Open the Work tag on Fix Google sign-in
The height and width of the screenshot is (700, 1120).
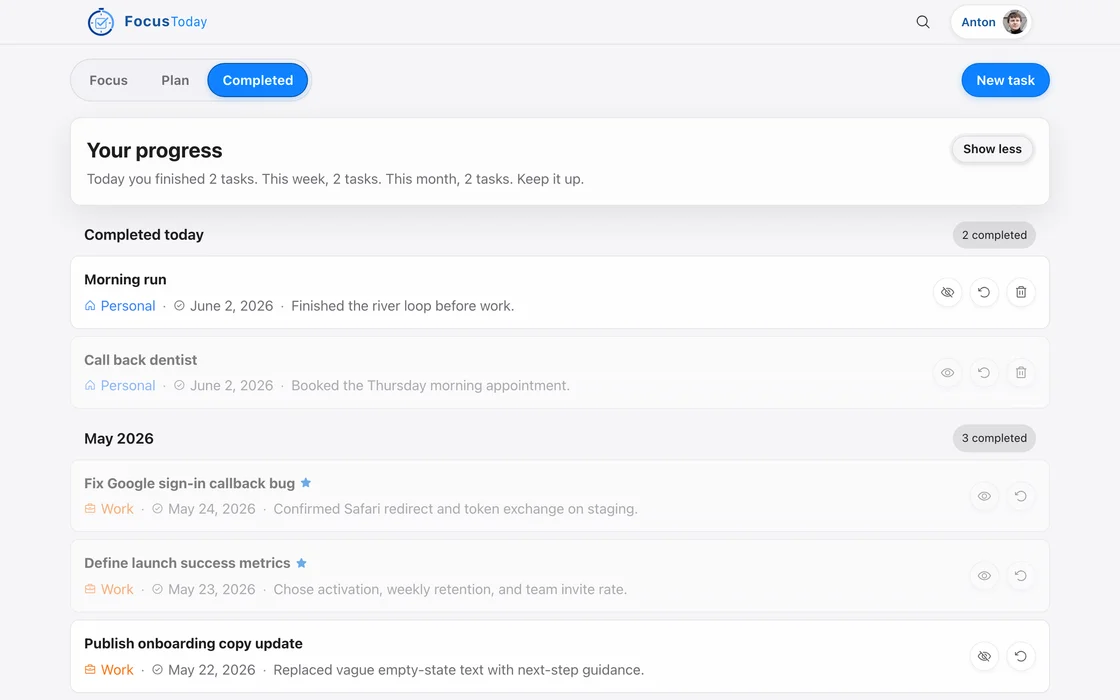(109, 509)
